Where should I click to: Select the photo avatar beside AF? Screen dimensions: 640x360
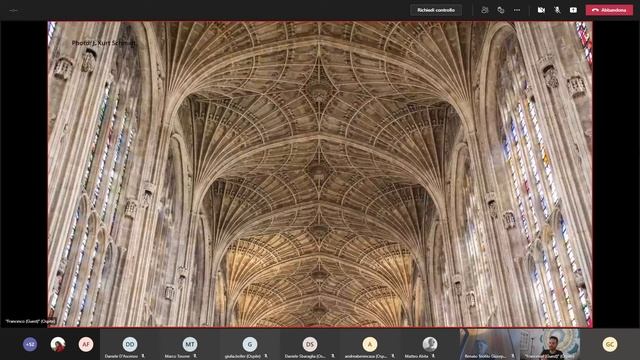tap(58, 344)
